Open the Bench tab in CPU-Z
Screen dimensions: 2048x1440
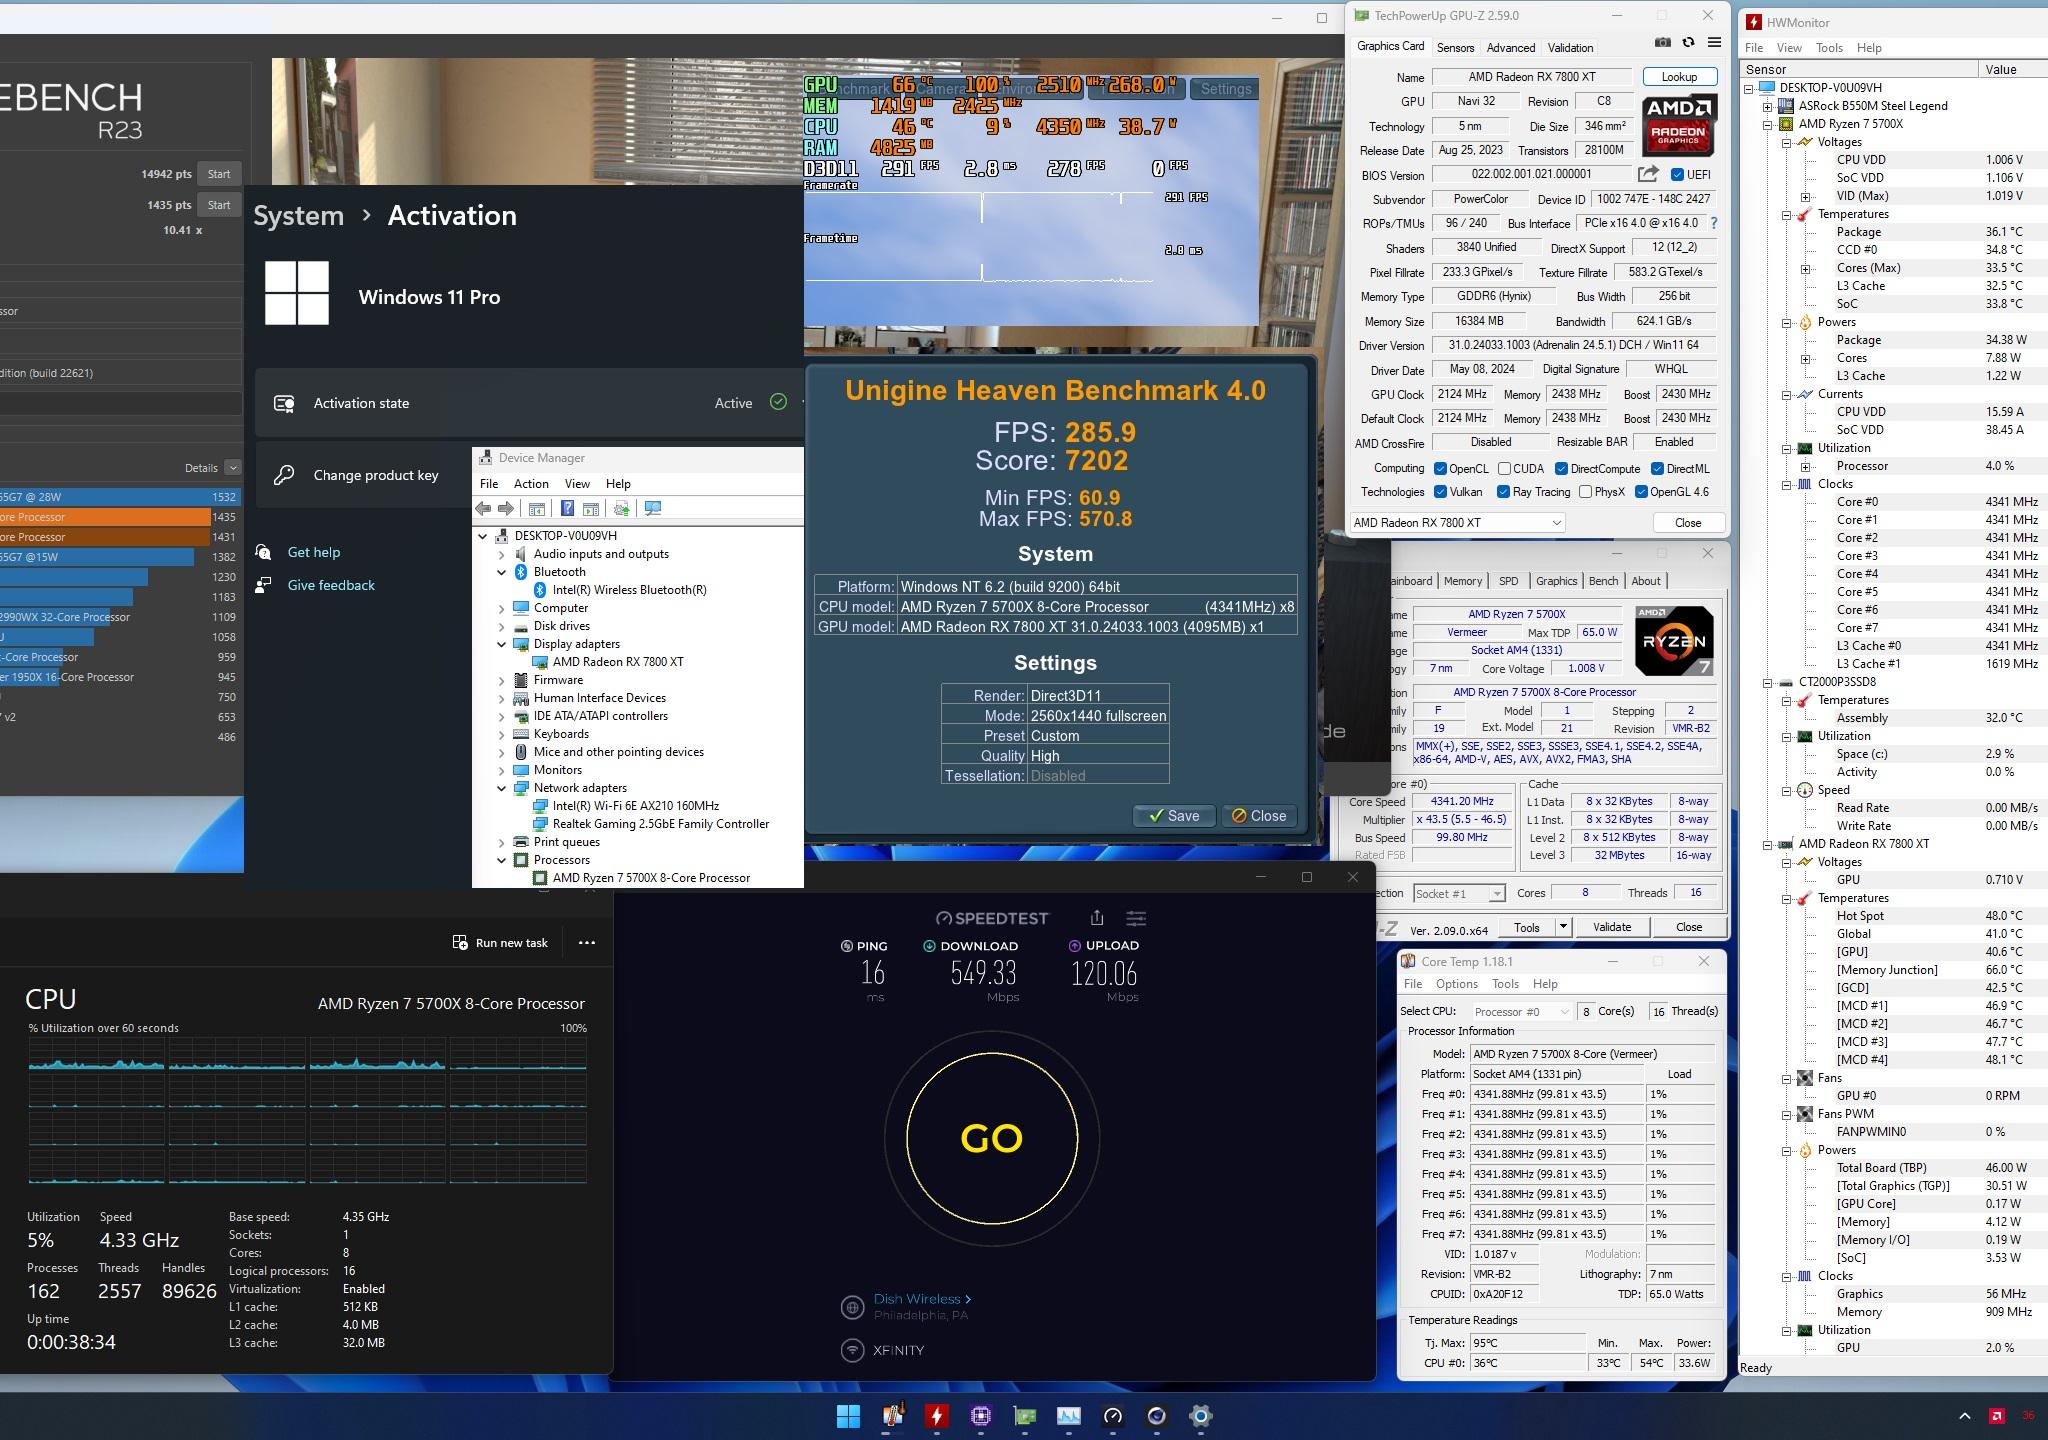point(1603,581)
